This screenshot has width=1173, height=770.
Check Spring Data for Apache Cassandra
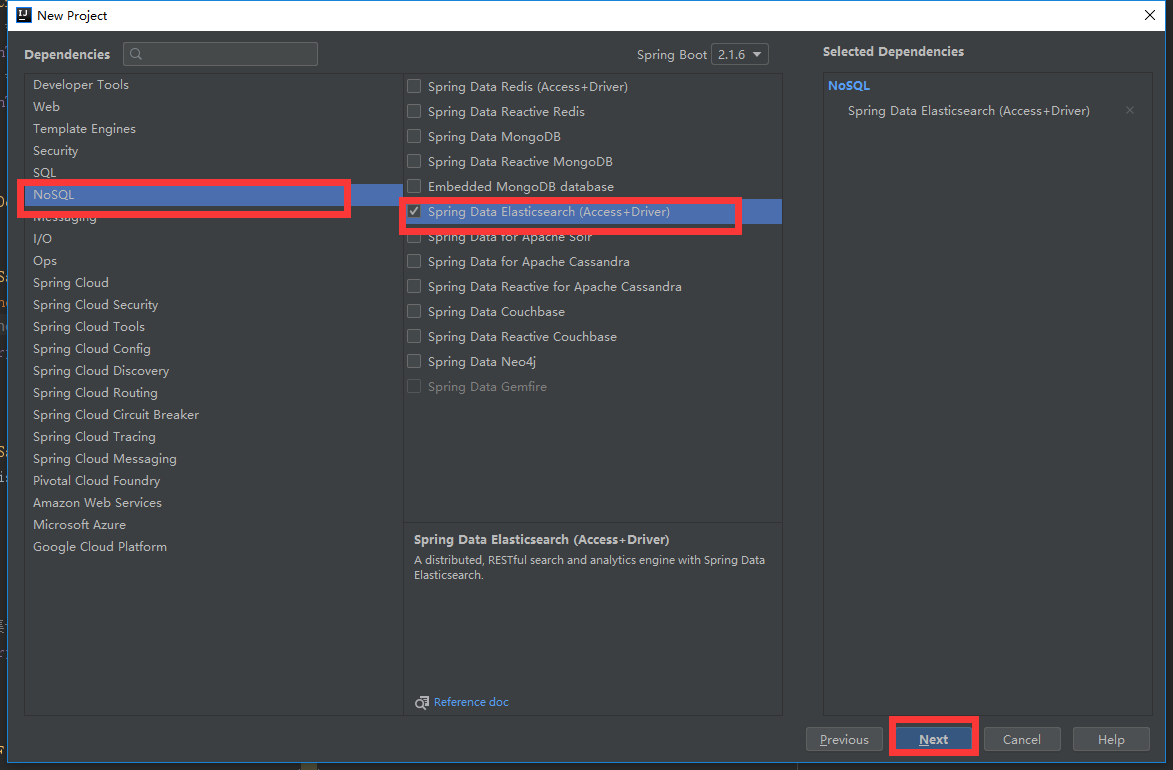[x=414, y=261]
